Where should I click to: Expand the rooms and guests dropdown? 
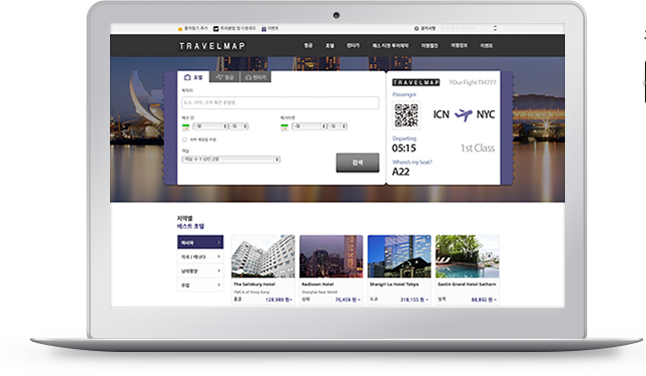231,159
